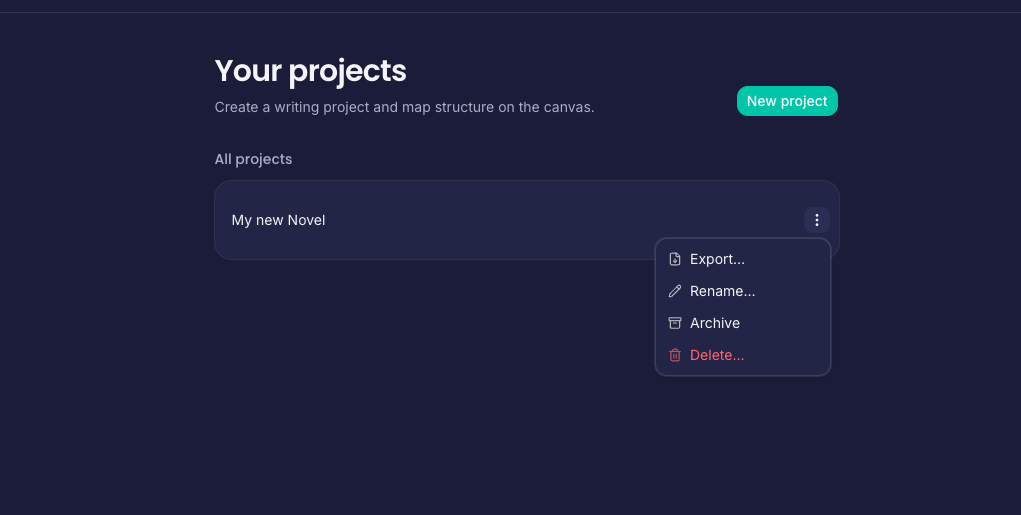Click the Your projects heading
This screenshot has height=515, width=1021.
tap(310, 71)
